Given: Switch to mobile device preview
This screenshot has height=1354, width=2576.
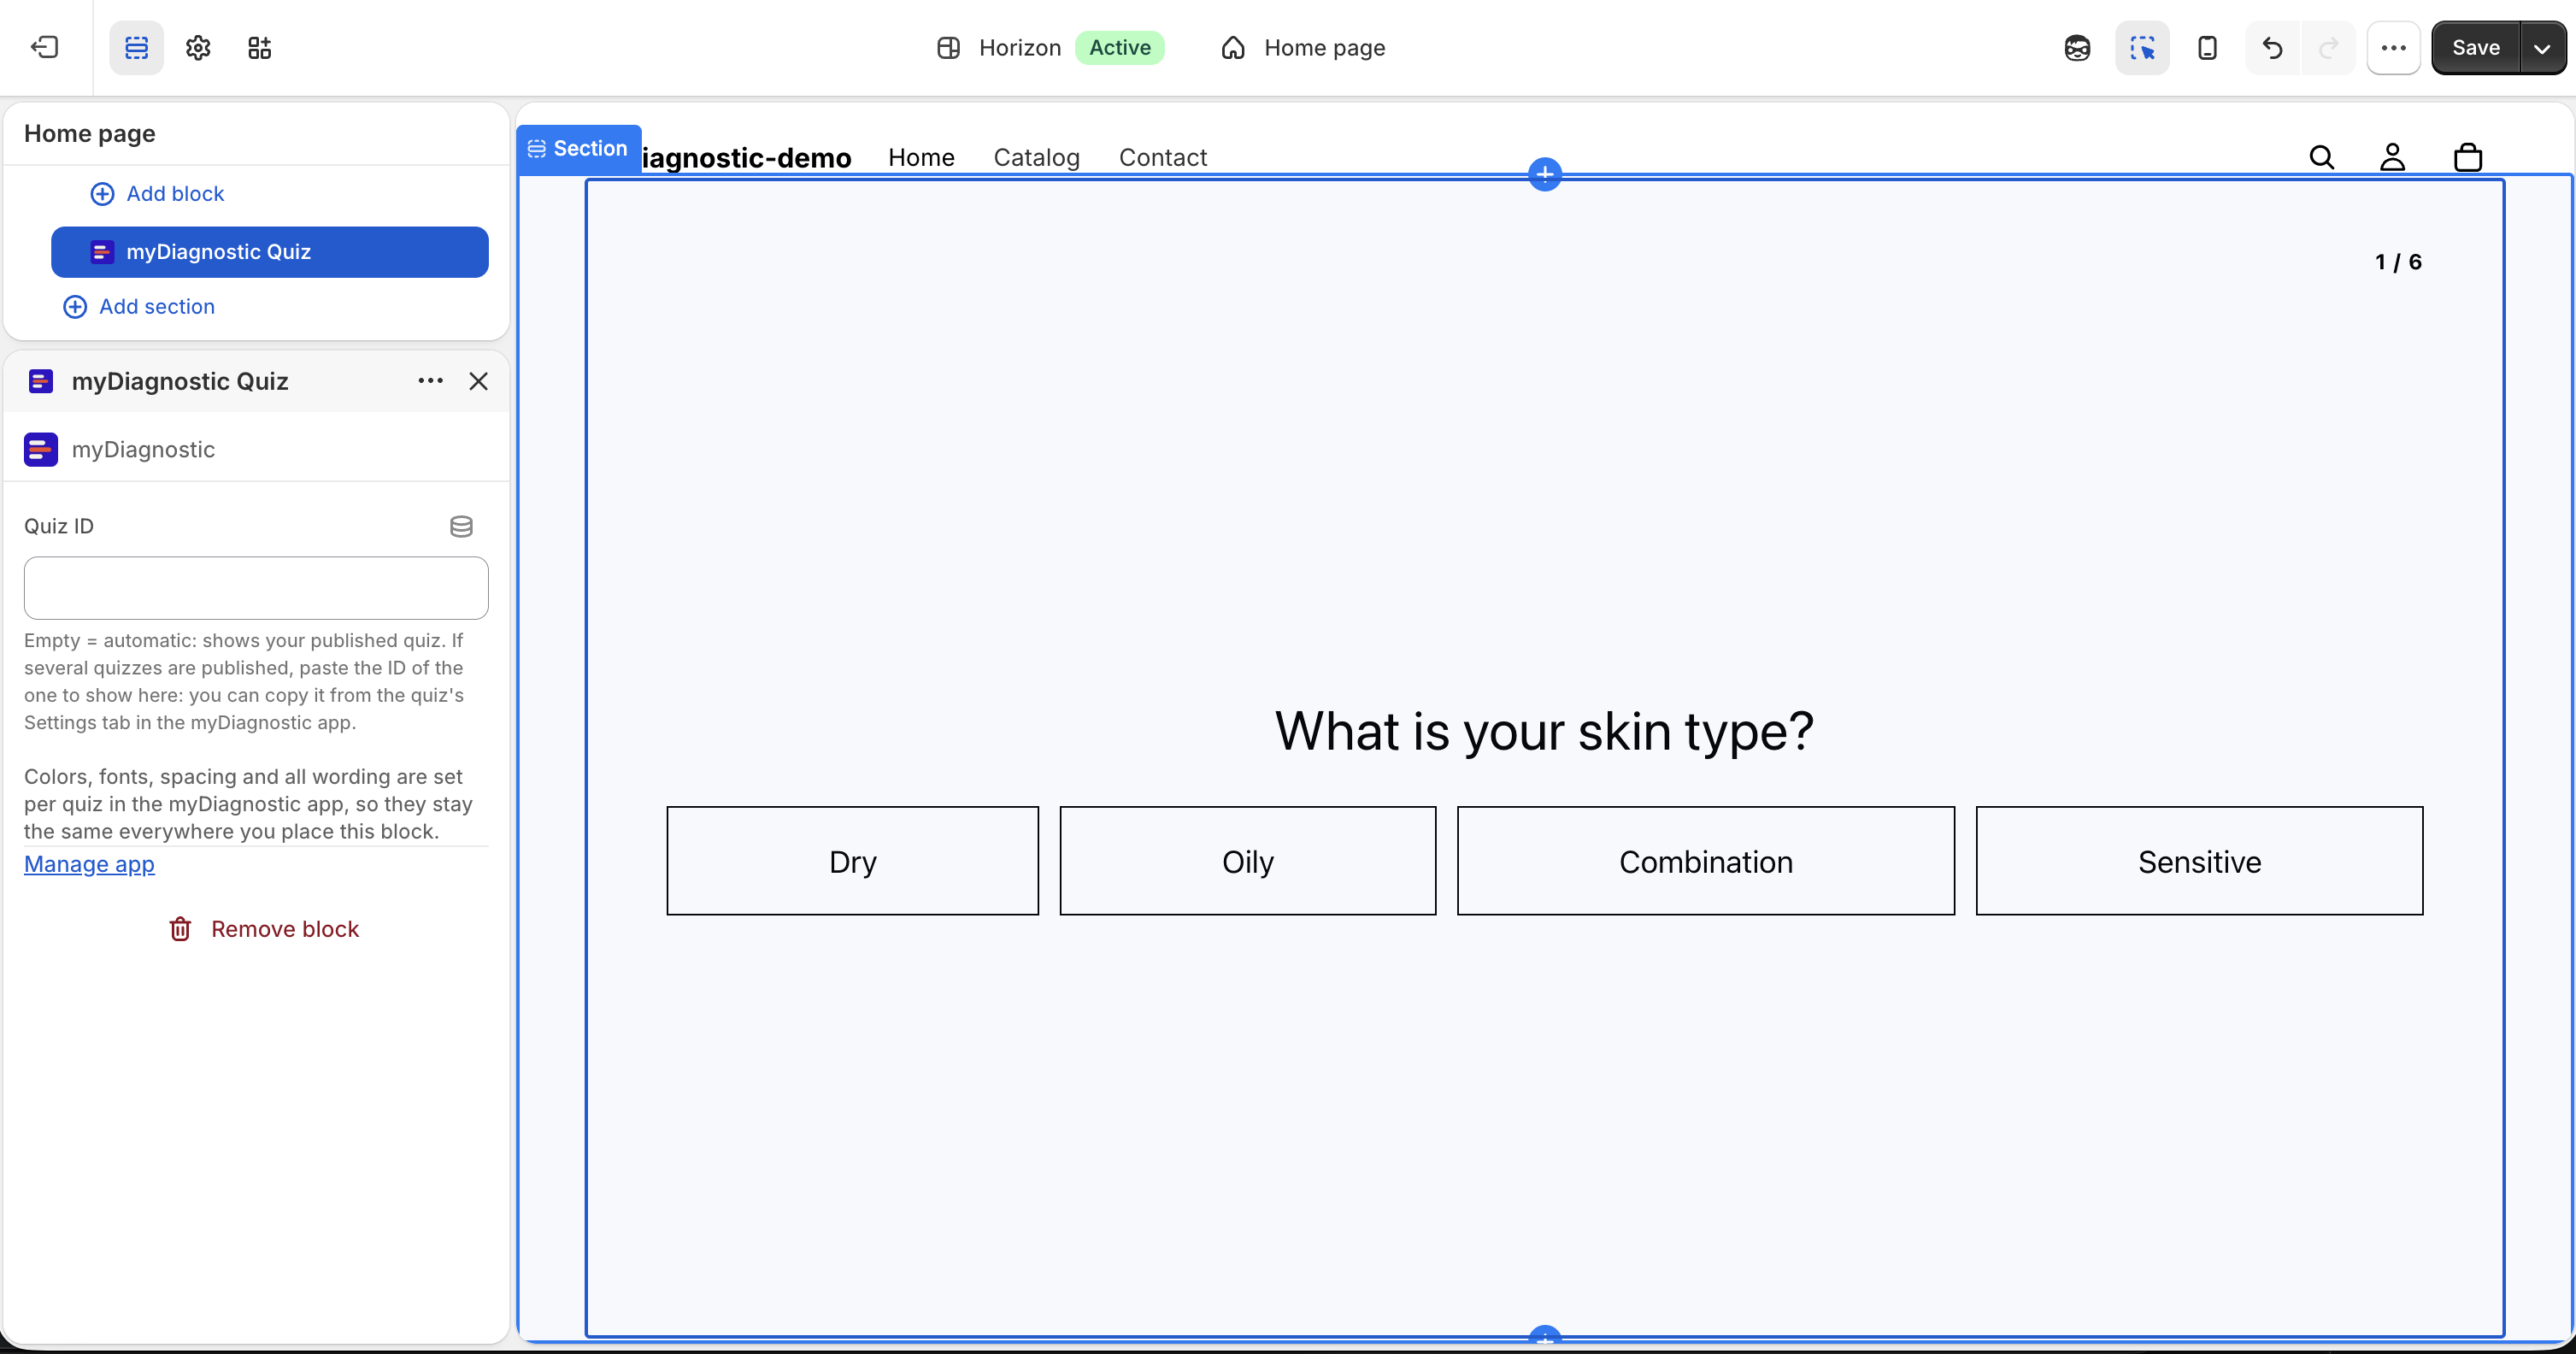Looking at the screenshot, I should tap(2207, 47).
